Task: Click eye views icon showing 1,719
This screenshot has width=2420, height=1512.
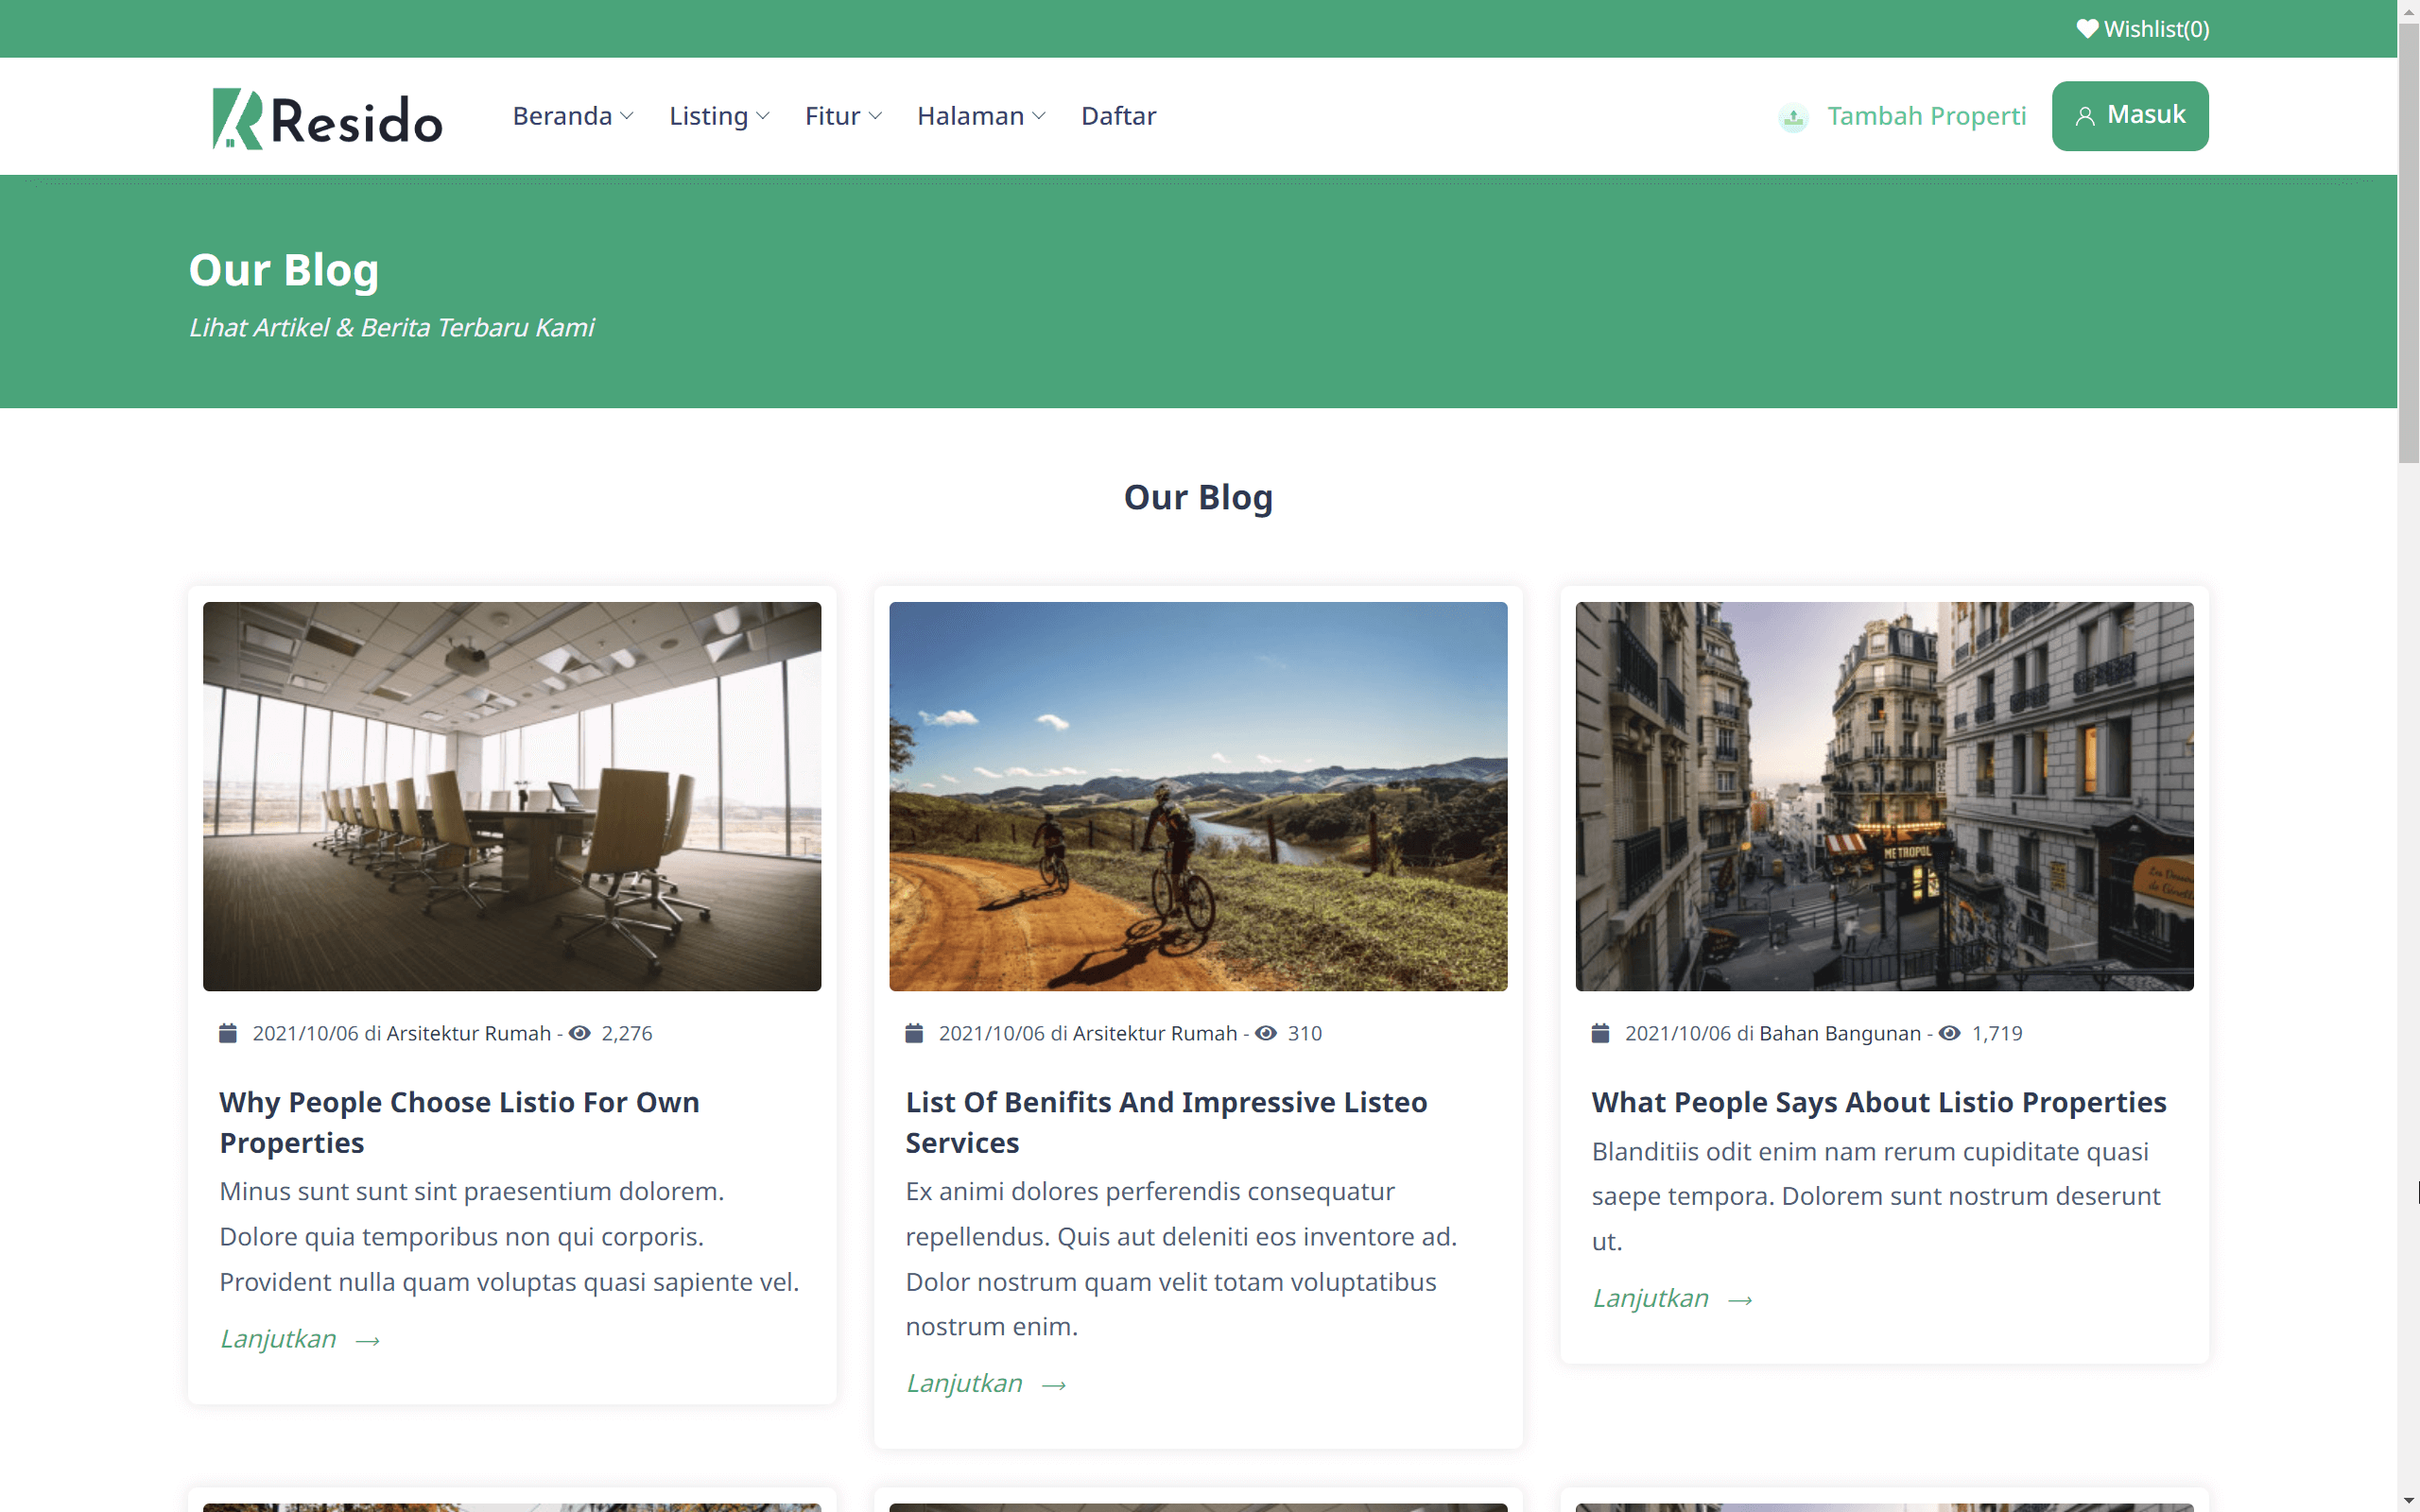Action: (x=1949, y=1033)
